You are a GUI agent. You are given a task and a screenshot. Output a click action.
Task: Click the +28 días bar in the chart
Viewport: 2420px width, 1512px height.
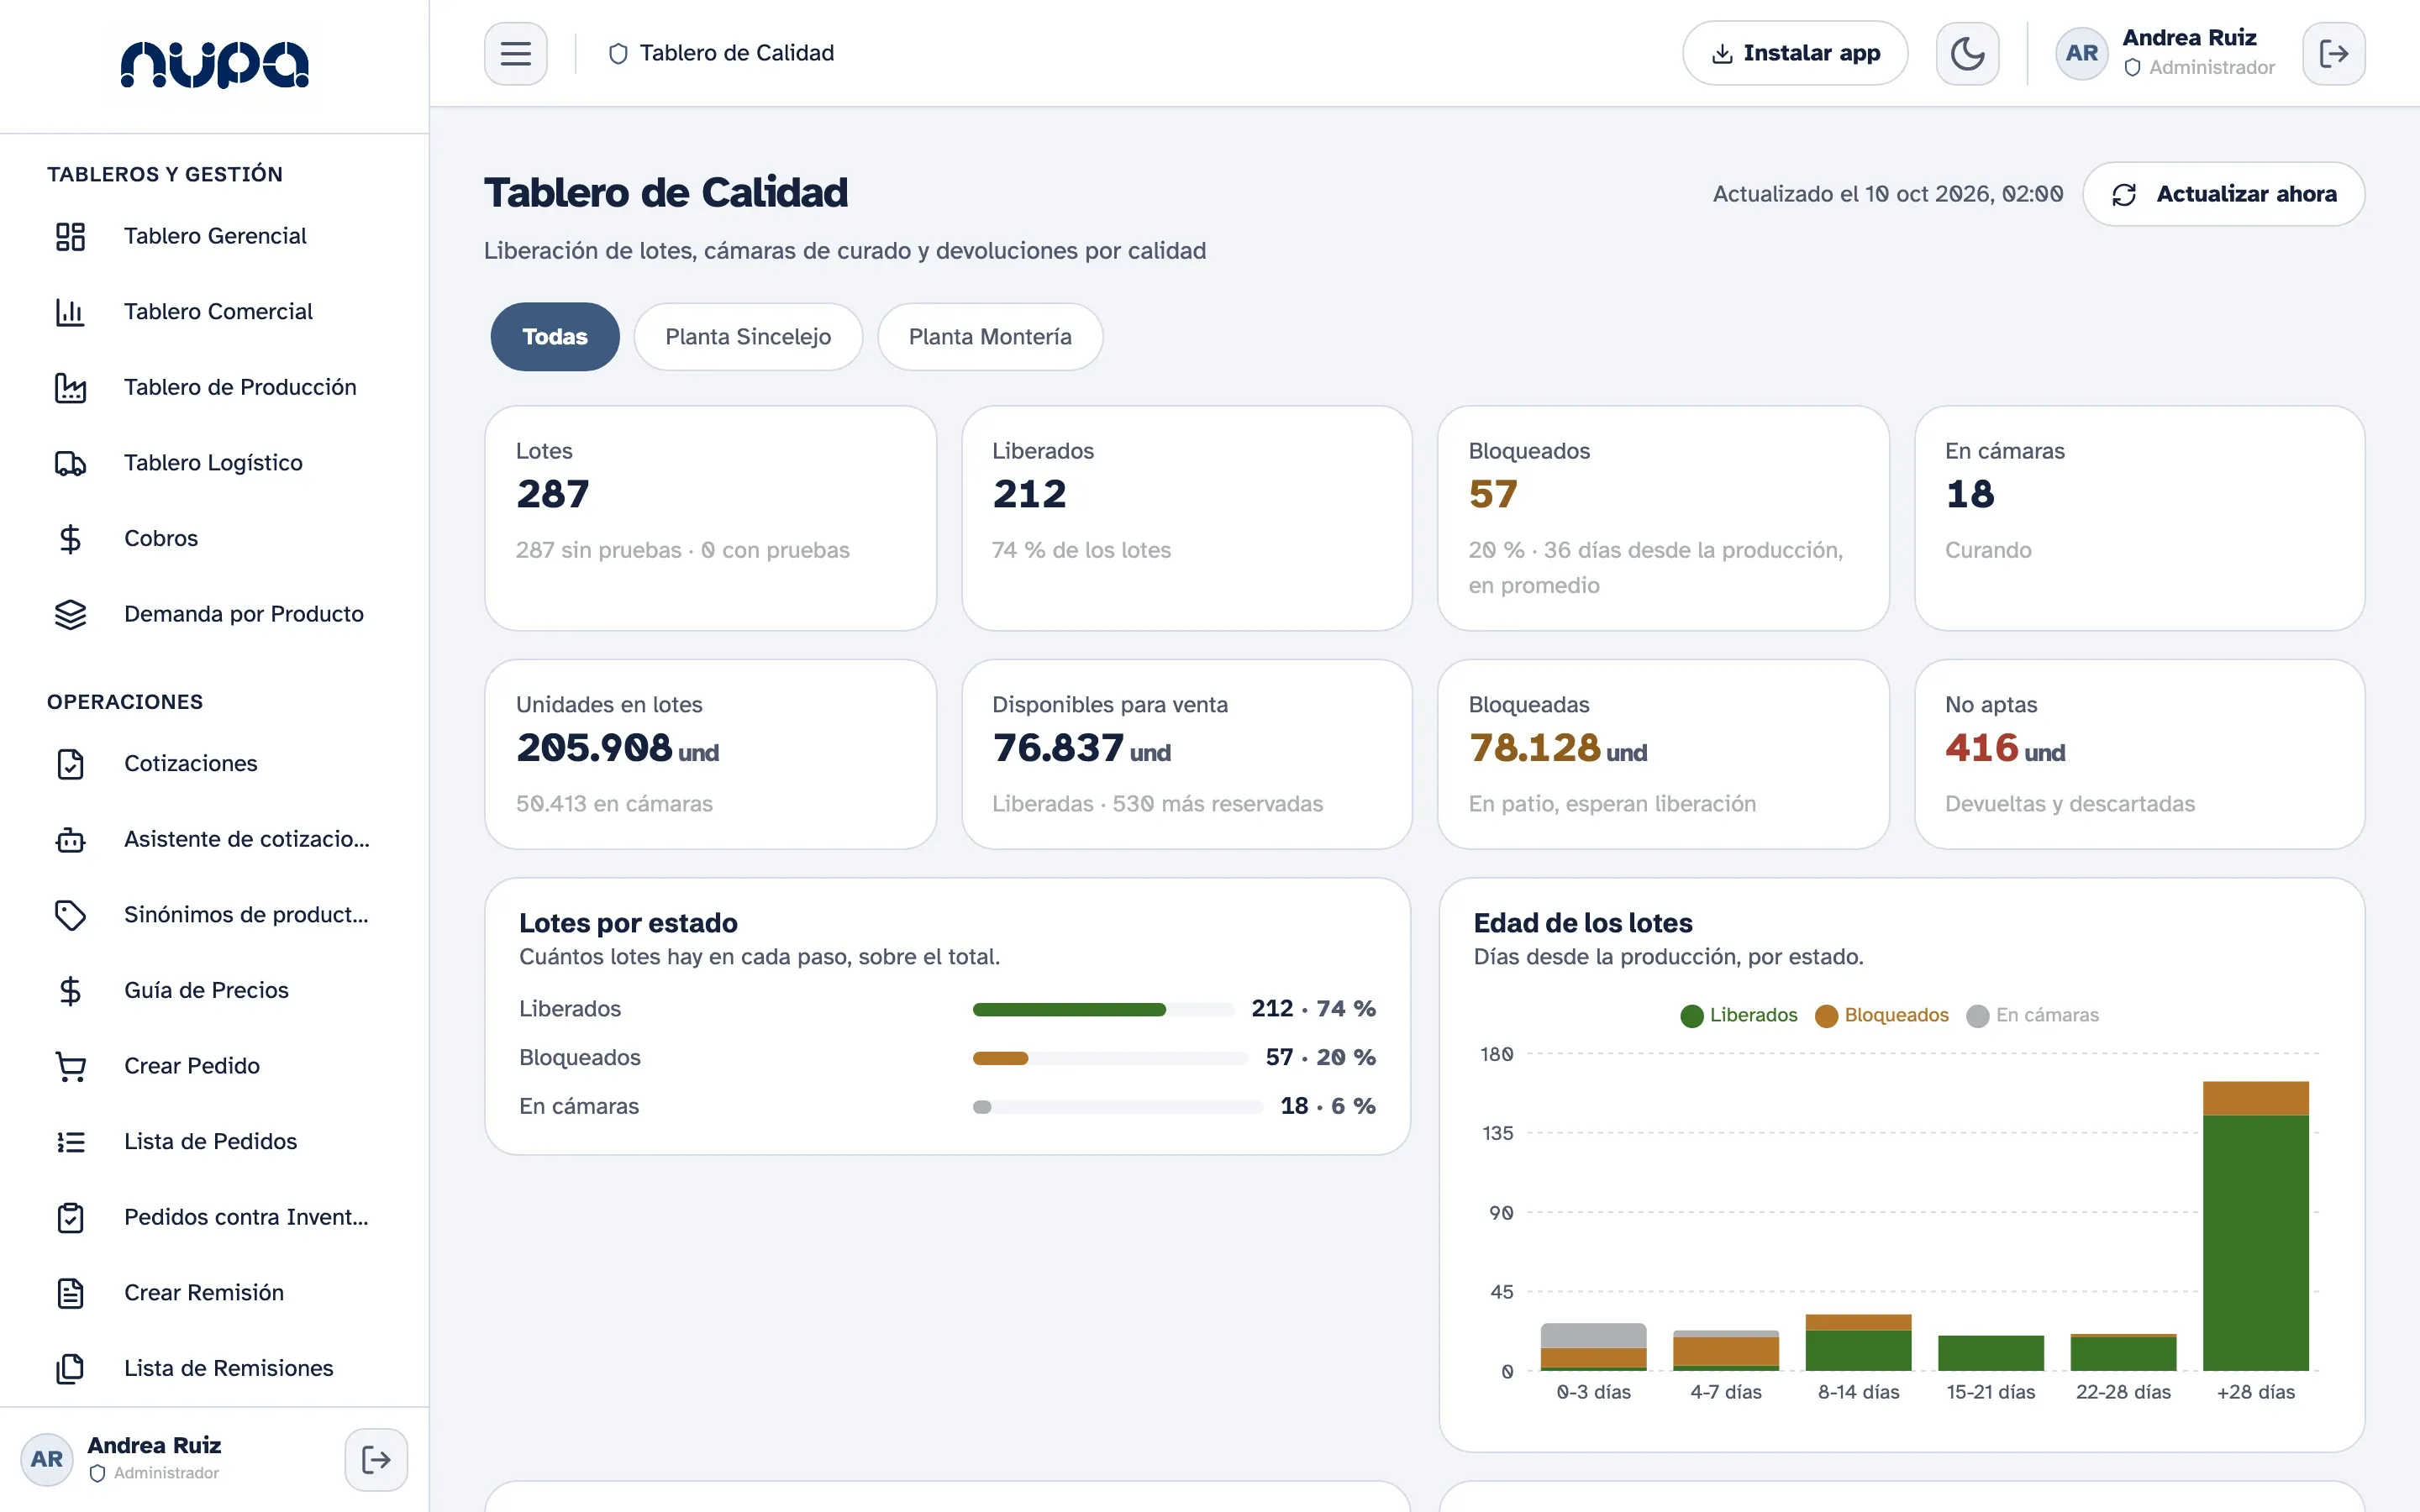[x=2255, y=1226]
